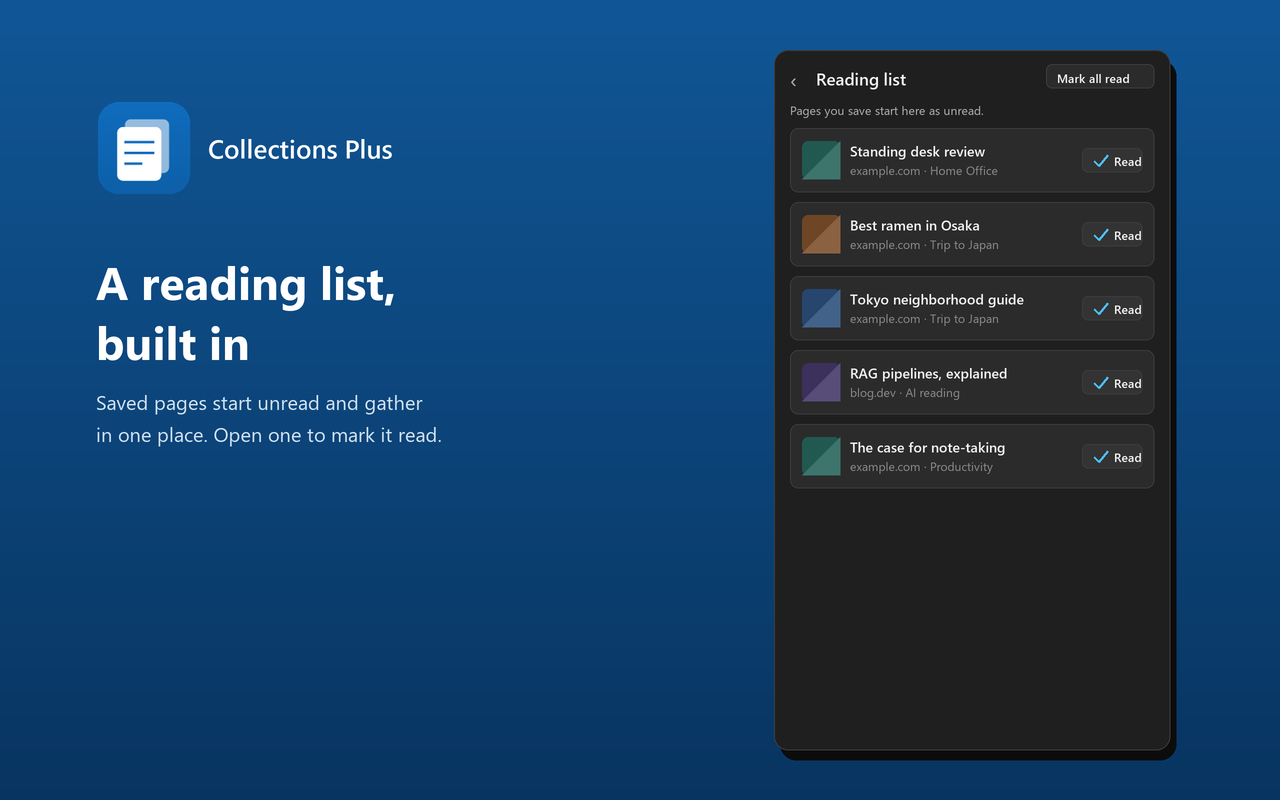Toggle Read status for RAG pipelines, explained
Image resolution: width=1280 pixels, height=800 pixels.
tap(1112, 383)
